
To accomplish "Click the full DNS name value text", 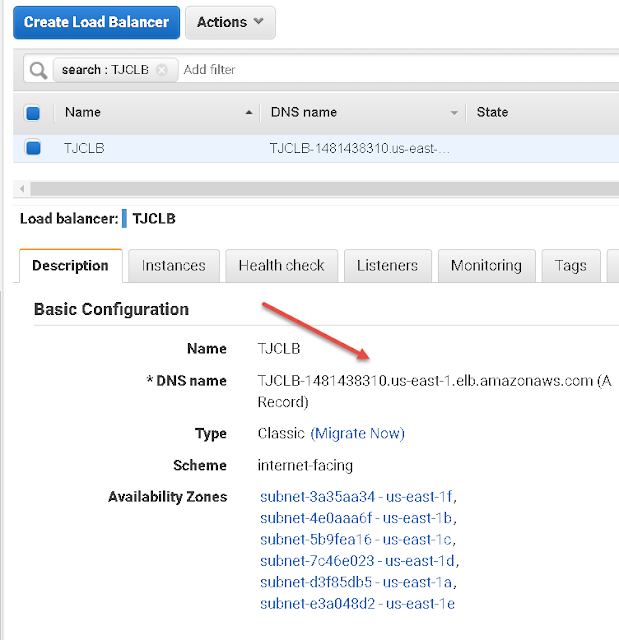I will pyautogui.click(x=435, y=391).
